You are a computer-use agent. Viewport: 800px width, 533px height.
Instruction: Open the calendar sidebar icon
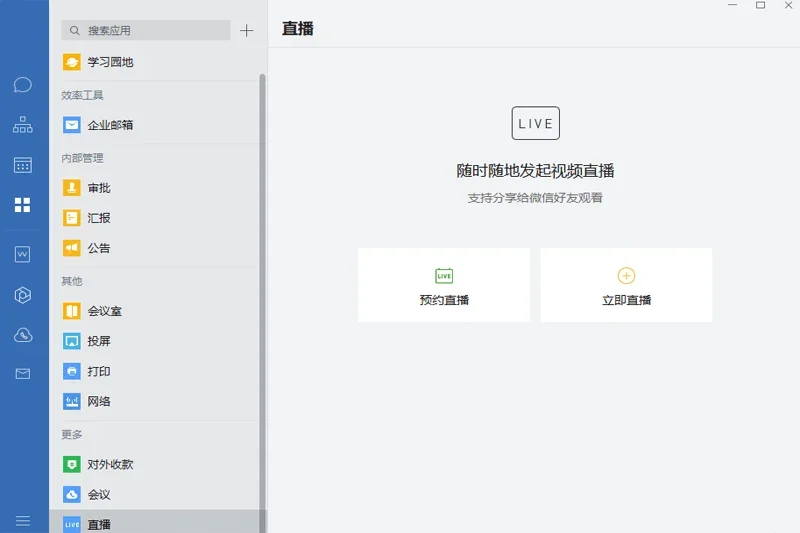(x=22, y=165)
